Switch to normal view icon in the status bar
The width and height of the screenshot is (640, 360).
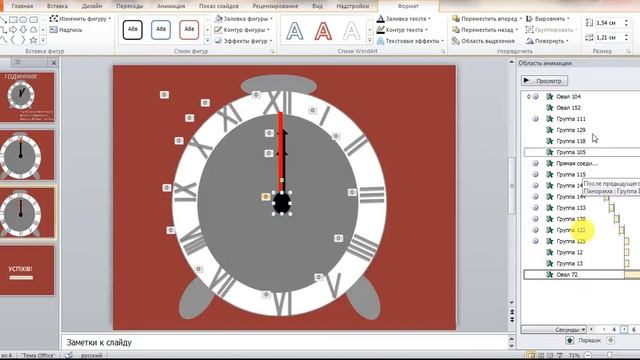531,356
